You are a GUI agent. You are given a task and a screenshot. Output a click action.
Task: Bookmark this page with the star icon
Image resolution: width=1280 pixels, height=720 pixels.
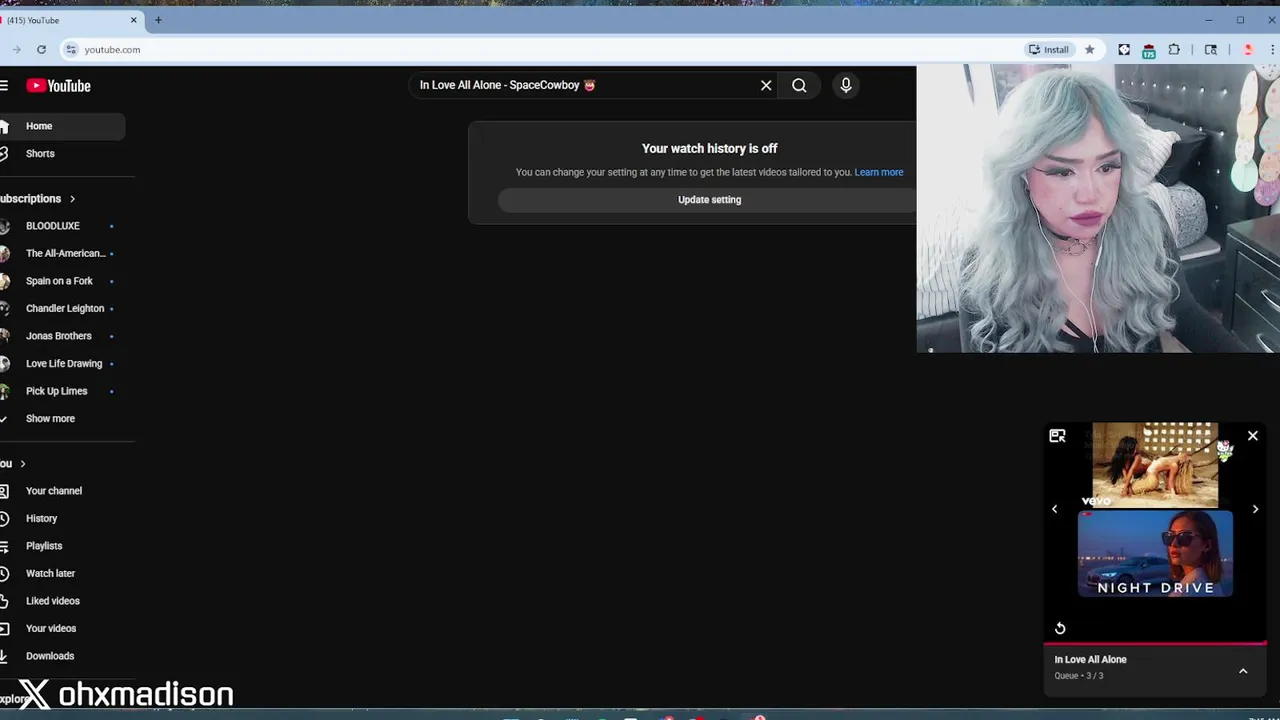[x=1089, y=49]
